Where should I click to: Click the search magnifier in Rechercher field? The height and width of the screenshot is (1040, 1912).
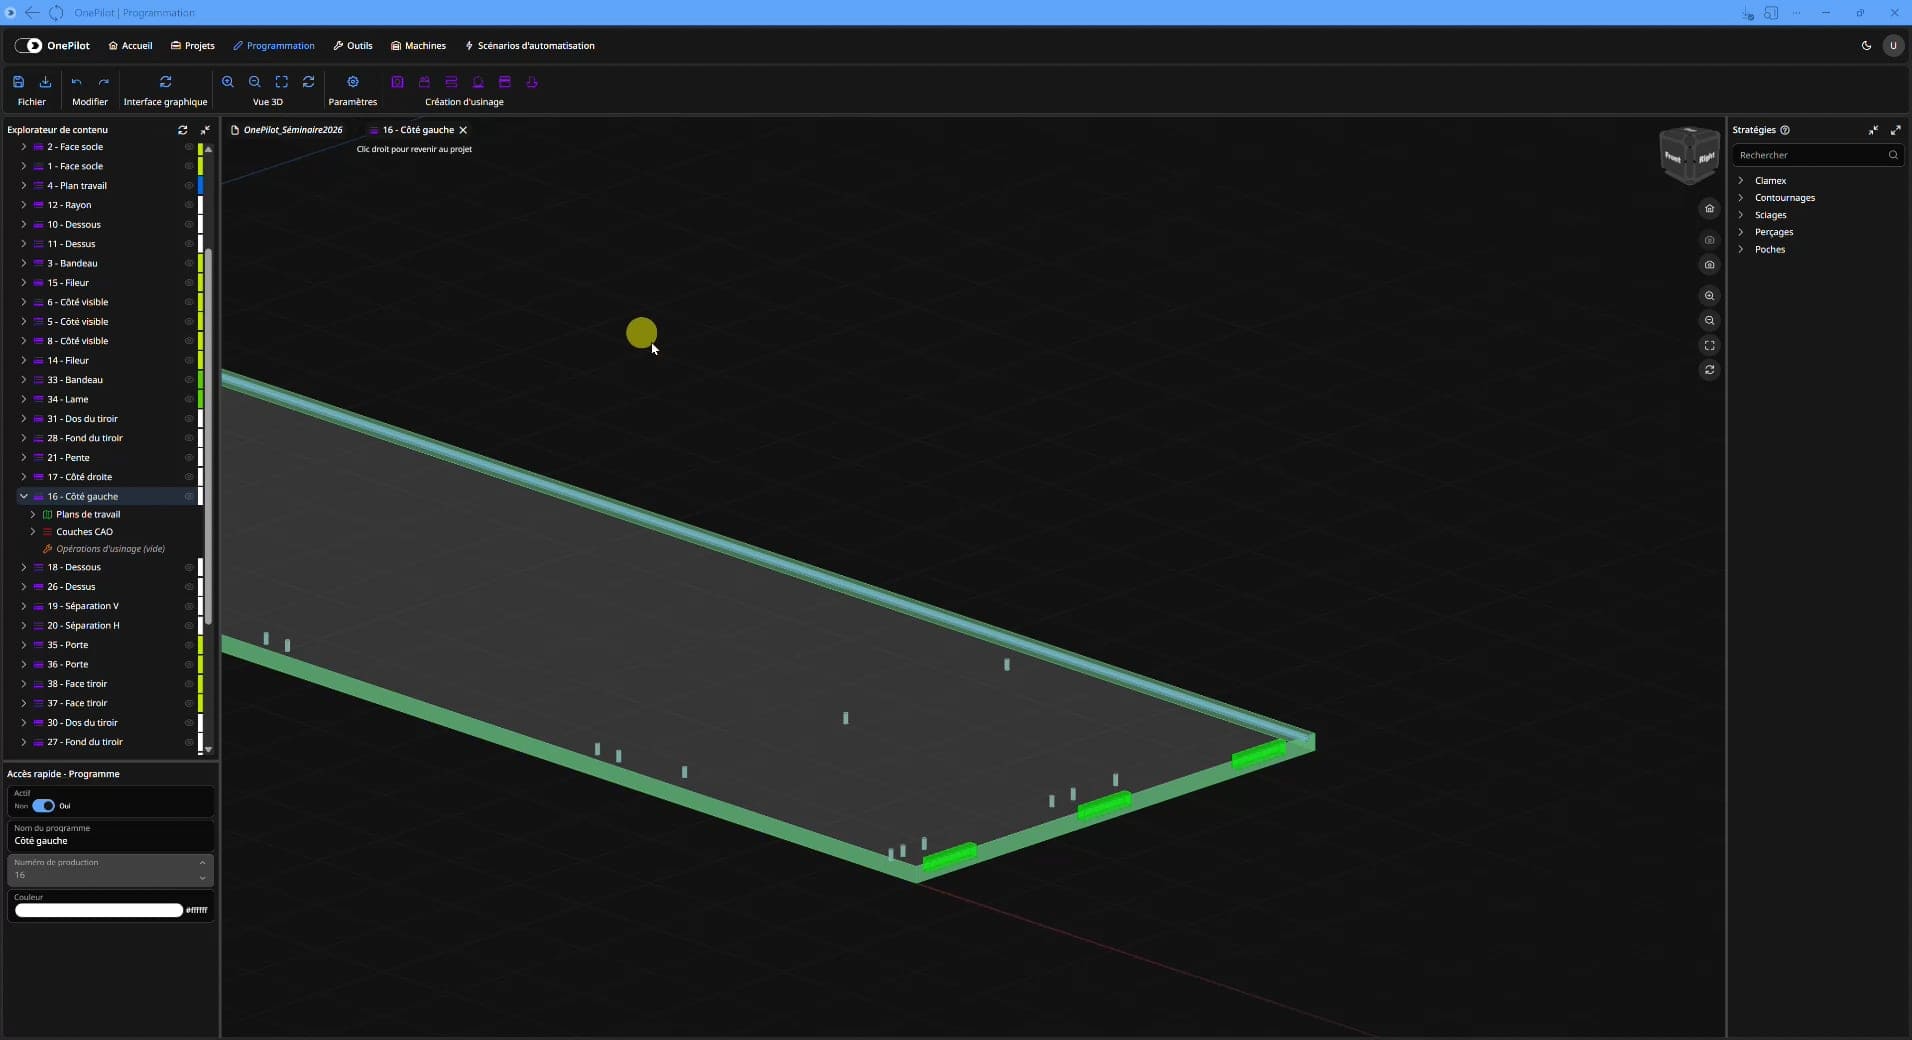1893,155
